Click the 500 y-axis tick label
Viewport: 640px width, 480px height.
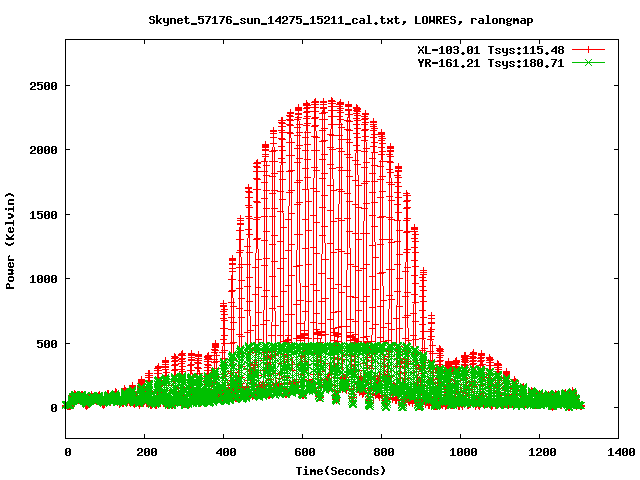pos(47,344)
